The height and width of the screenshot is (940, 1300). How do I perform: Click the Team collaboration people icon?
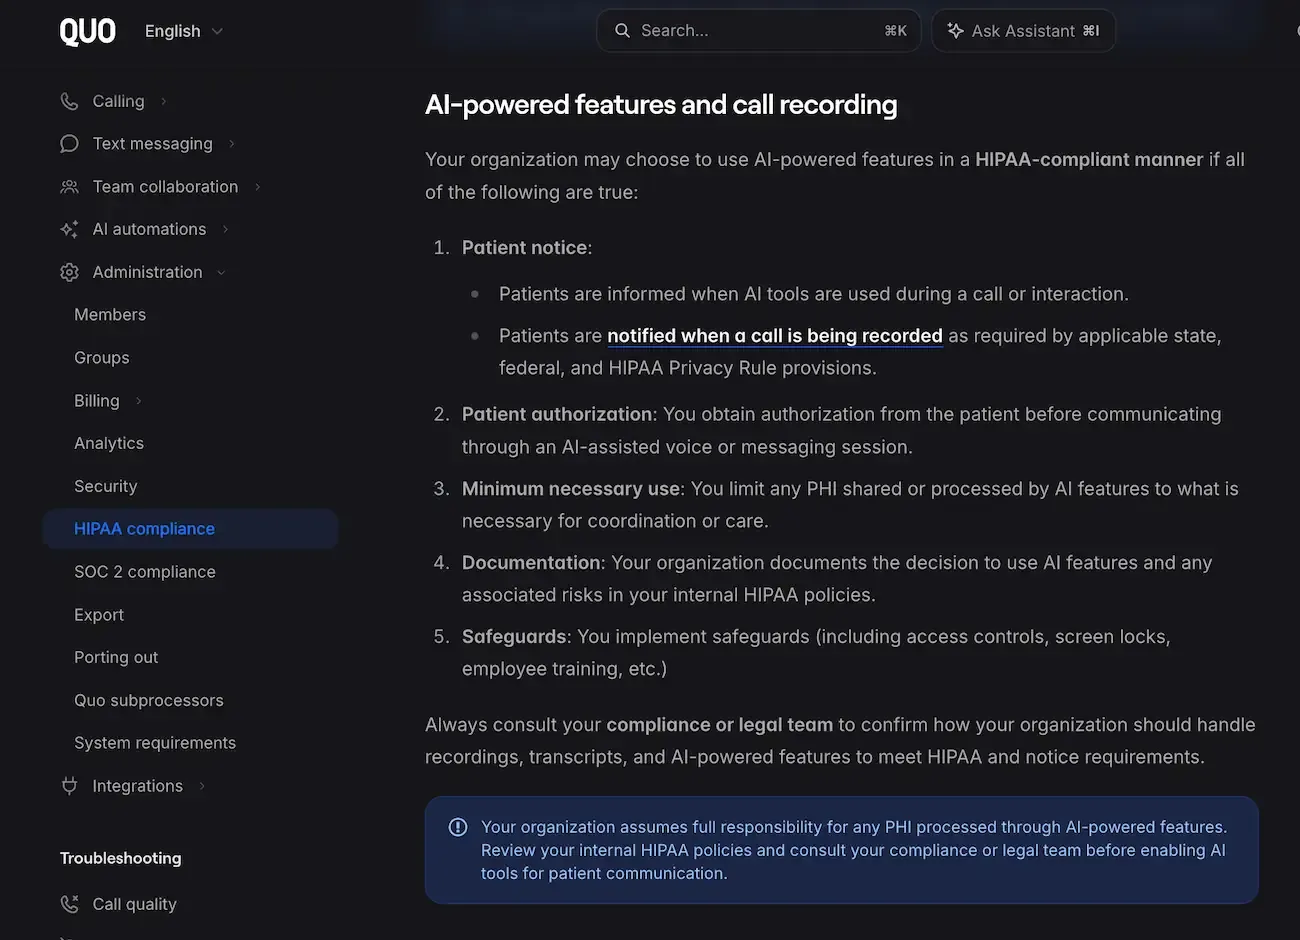point(69,187)
